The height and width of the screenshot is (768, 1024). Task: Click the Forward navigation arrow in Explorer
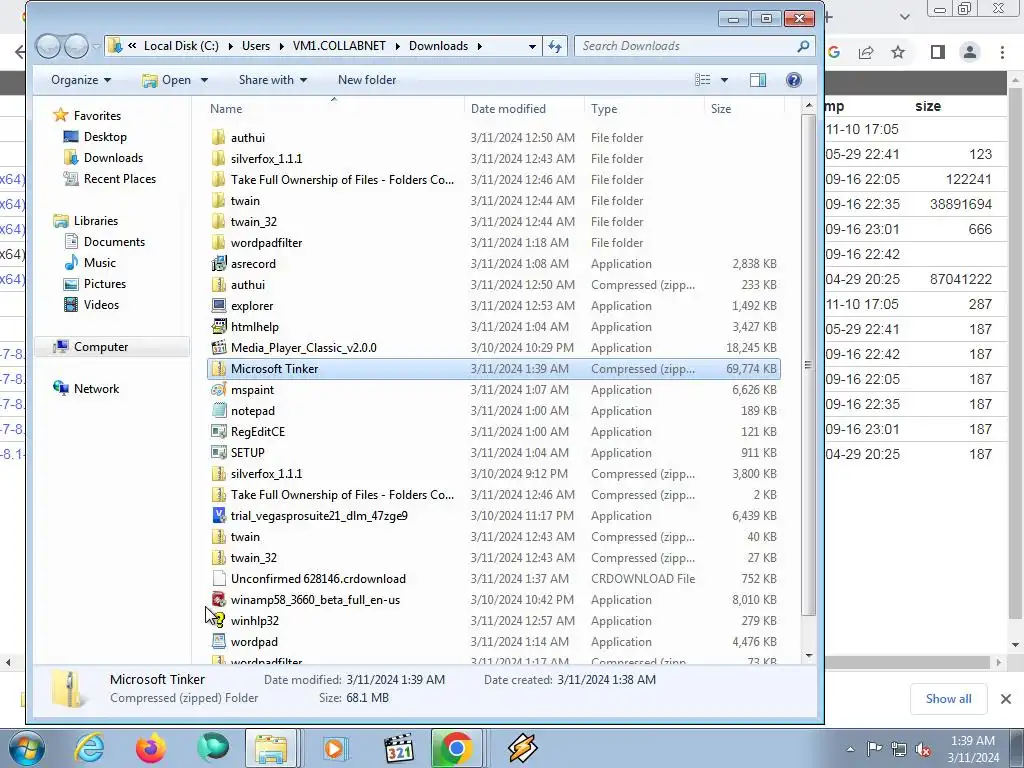click(x=76, y=46)
